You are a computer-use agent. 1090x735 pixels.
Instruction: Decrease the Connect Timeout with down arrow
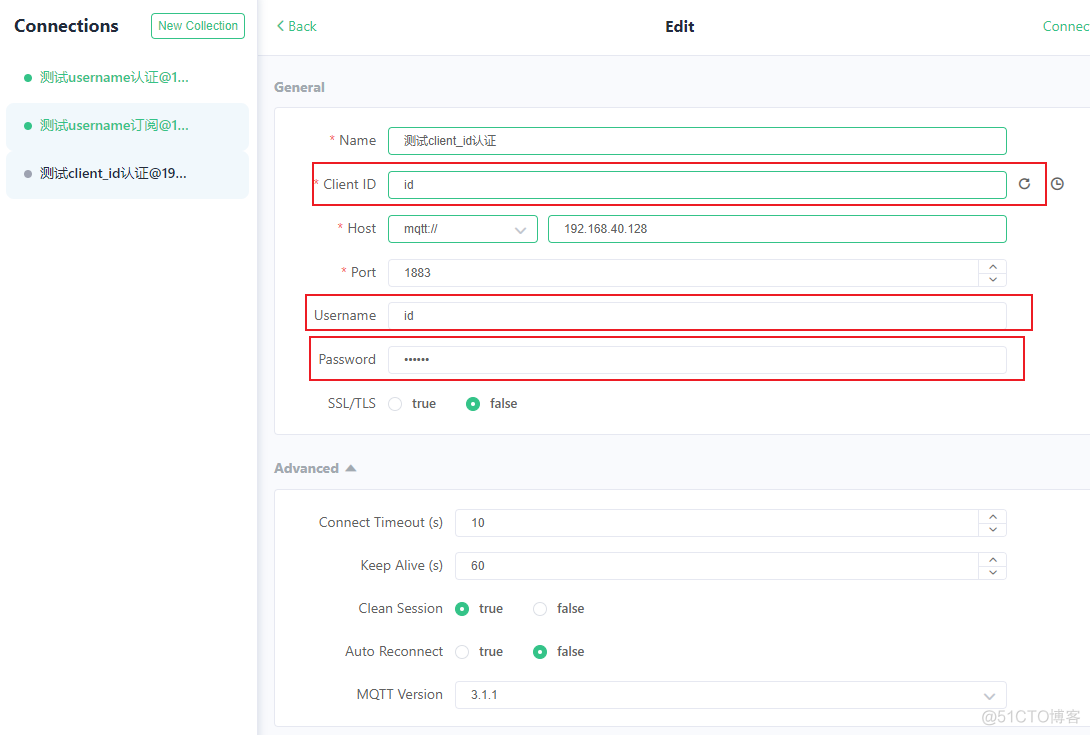pos(992,529)
